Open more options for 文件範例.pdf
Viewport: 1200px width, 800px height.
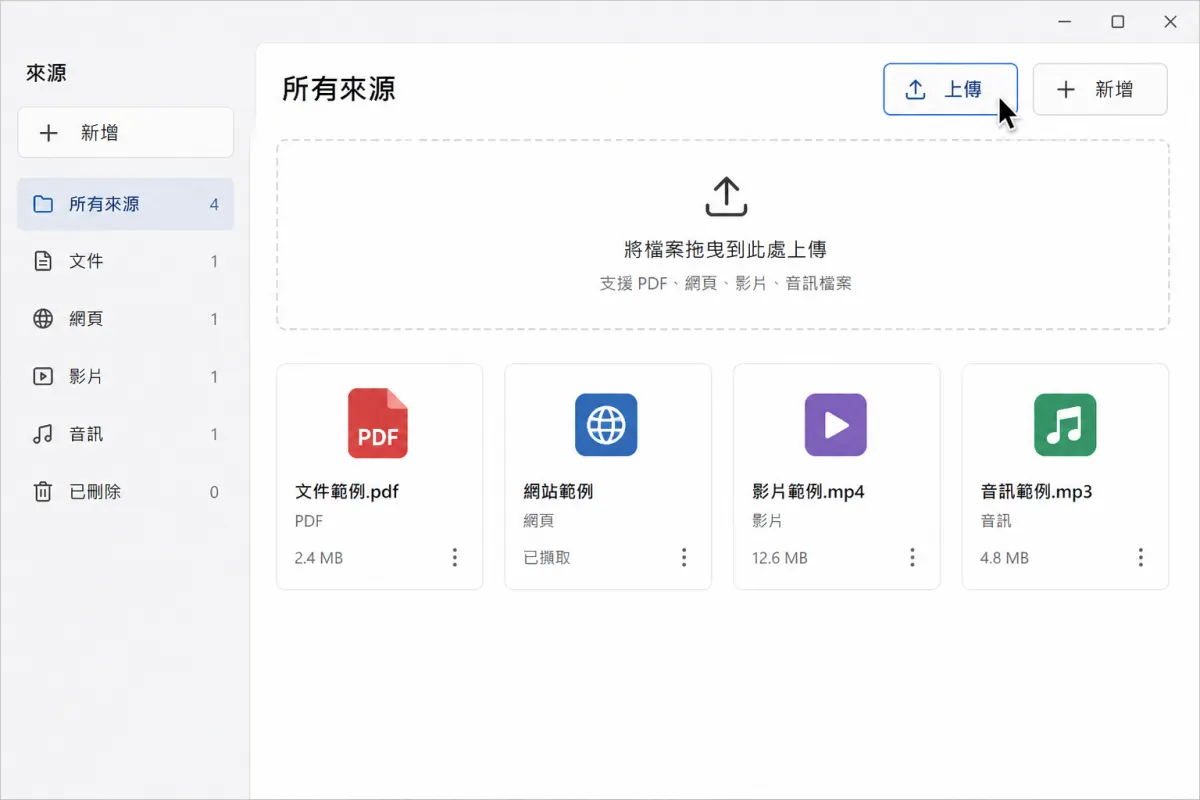455,557
